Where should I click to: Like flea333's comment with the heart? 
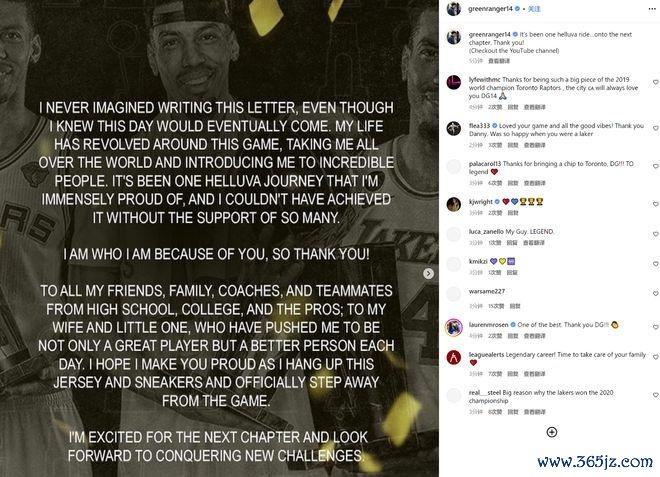coord(655,128)
